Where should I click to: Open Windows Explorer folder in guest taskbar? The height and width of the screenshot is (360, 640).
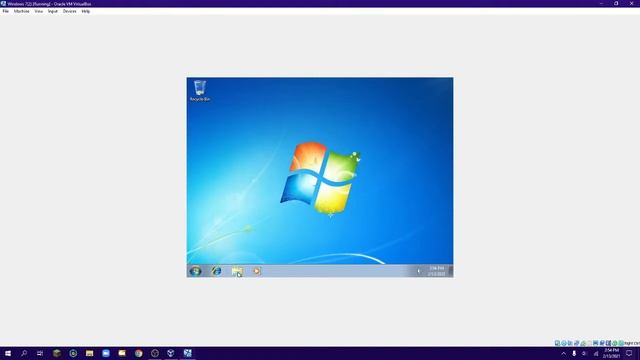237,271
